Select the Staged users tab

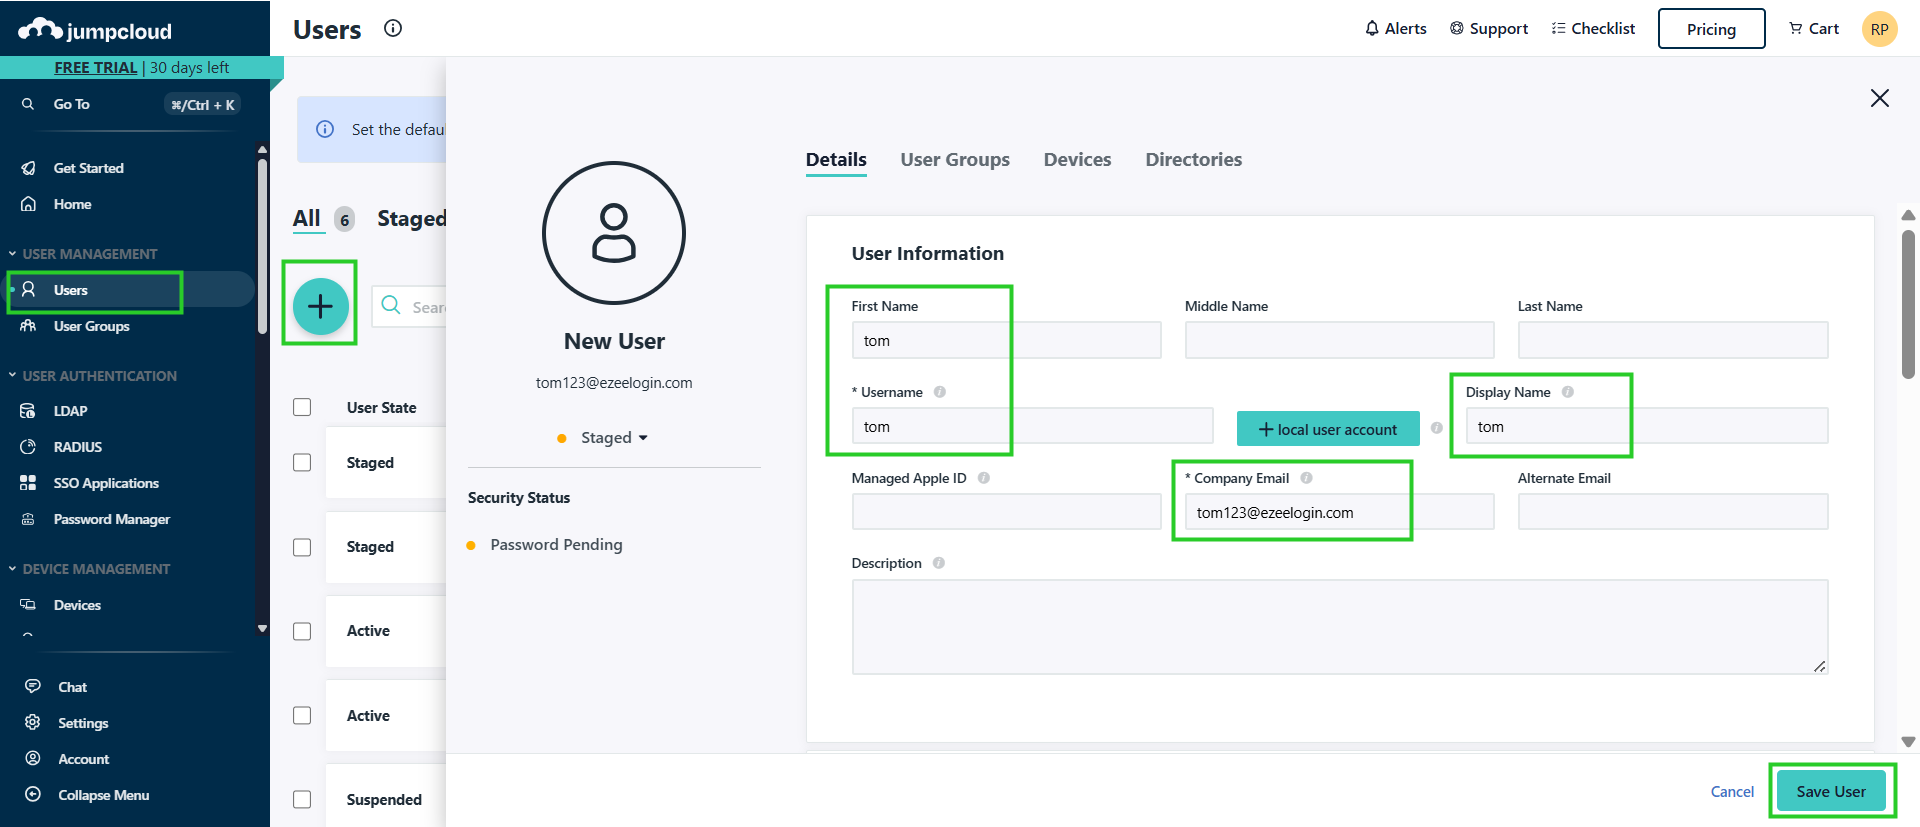(x=411, y=218)
